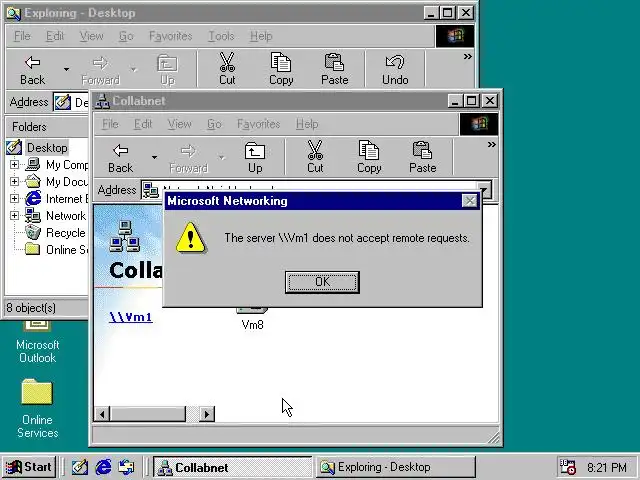The height and width of the screenshot is (480, 640).
Task: Open View menu in Collabnet window
Action: (179, 124)
